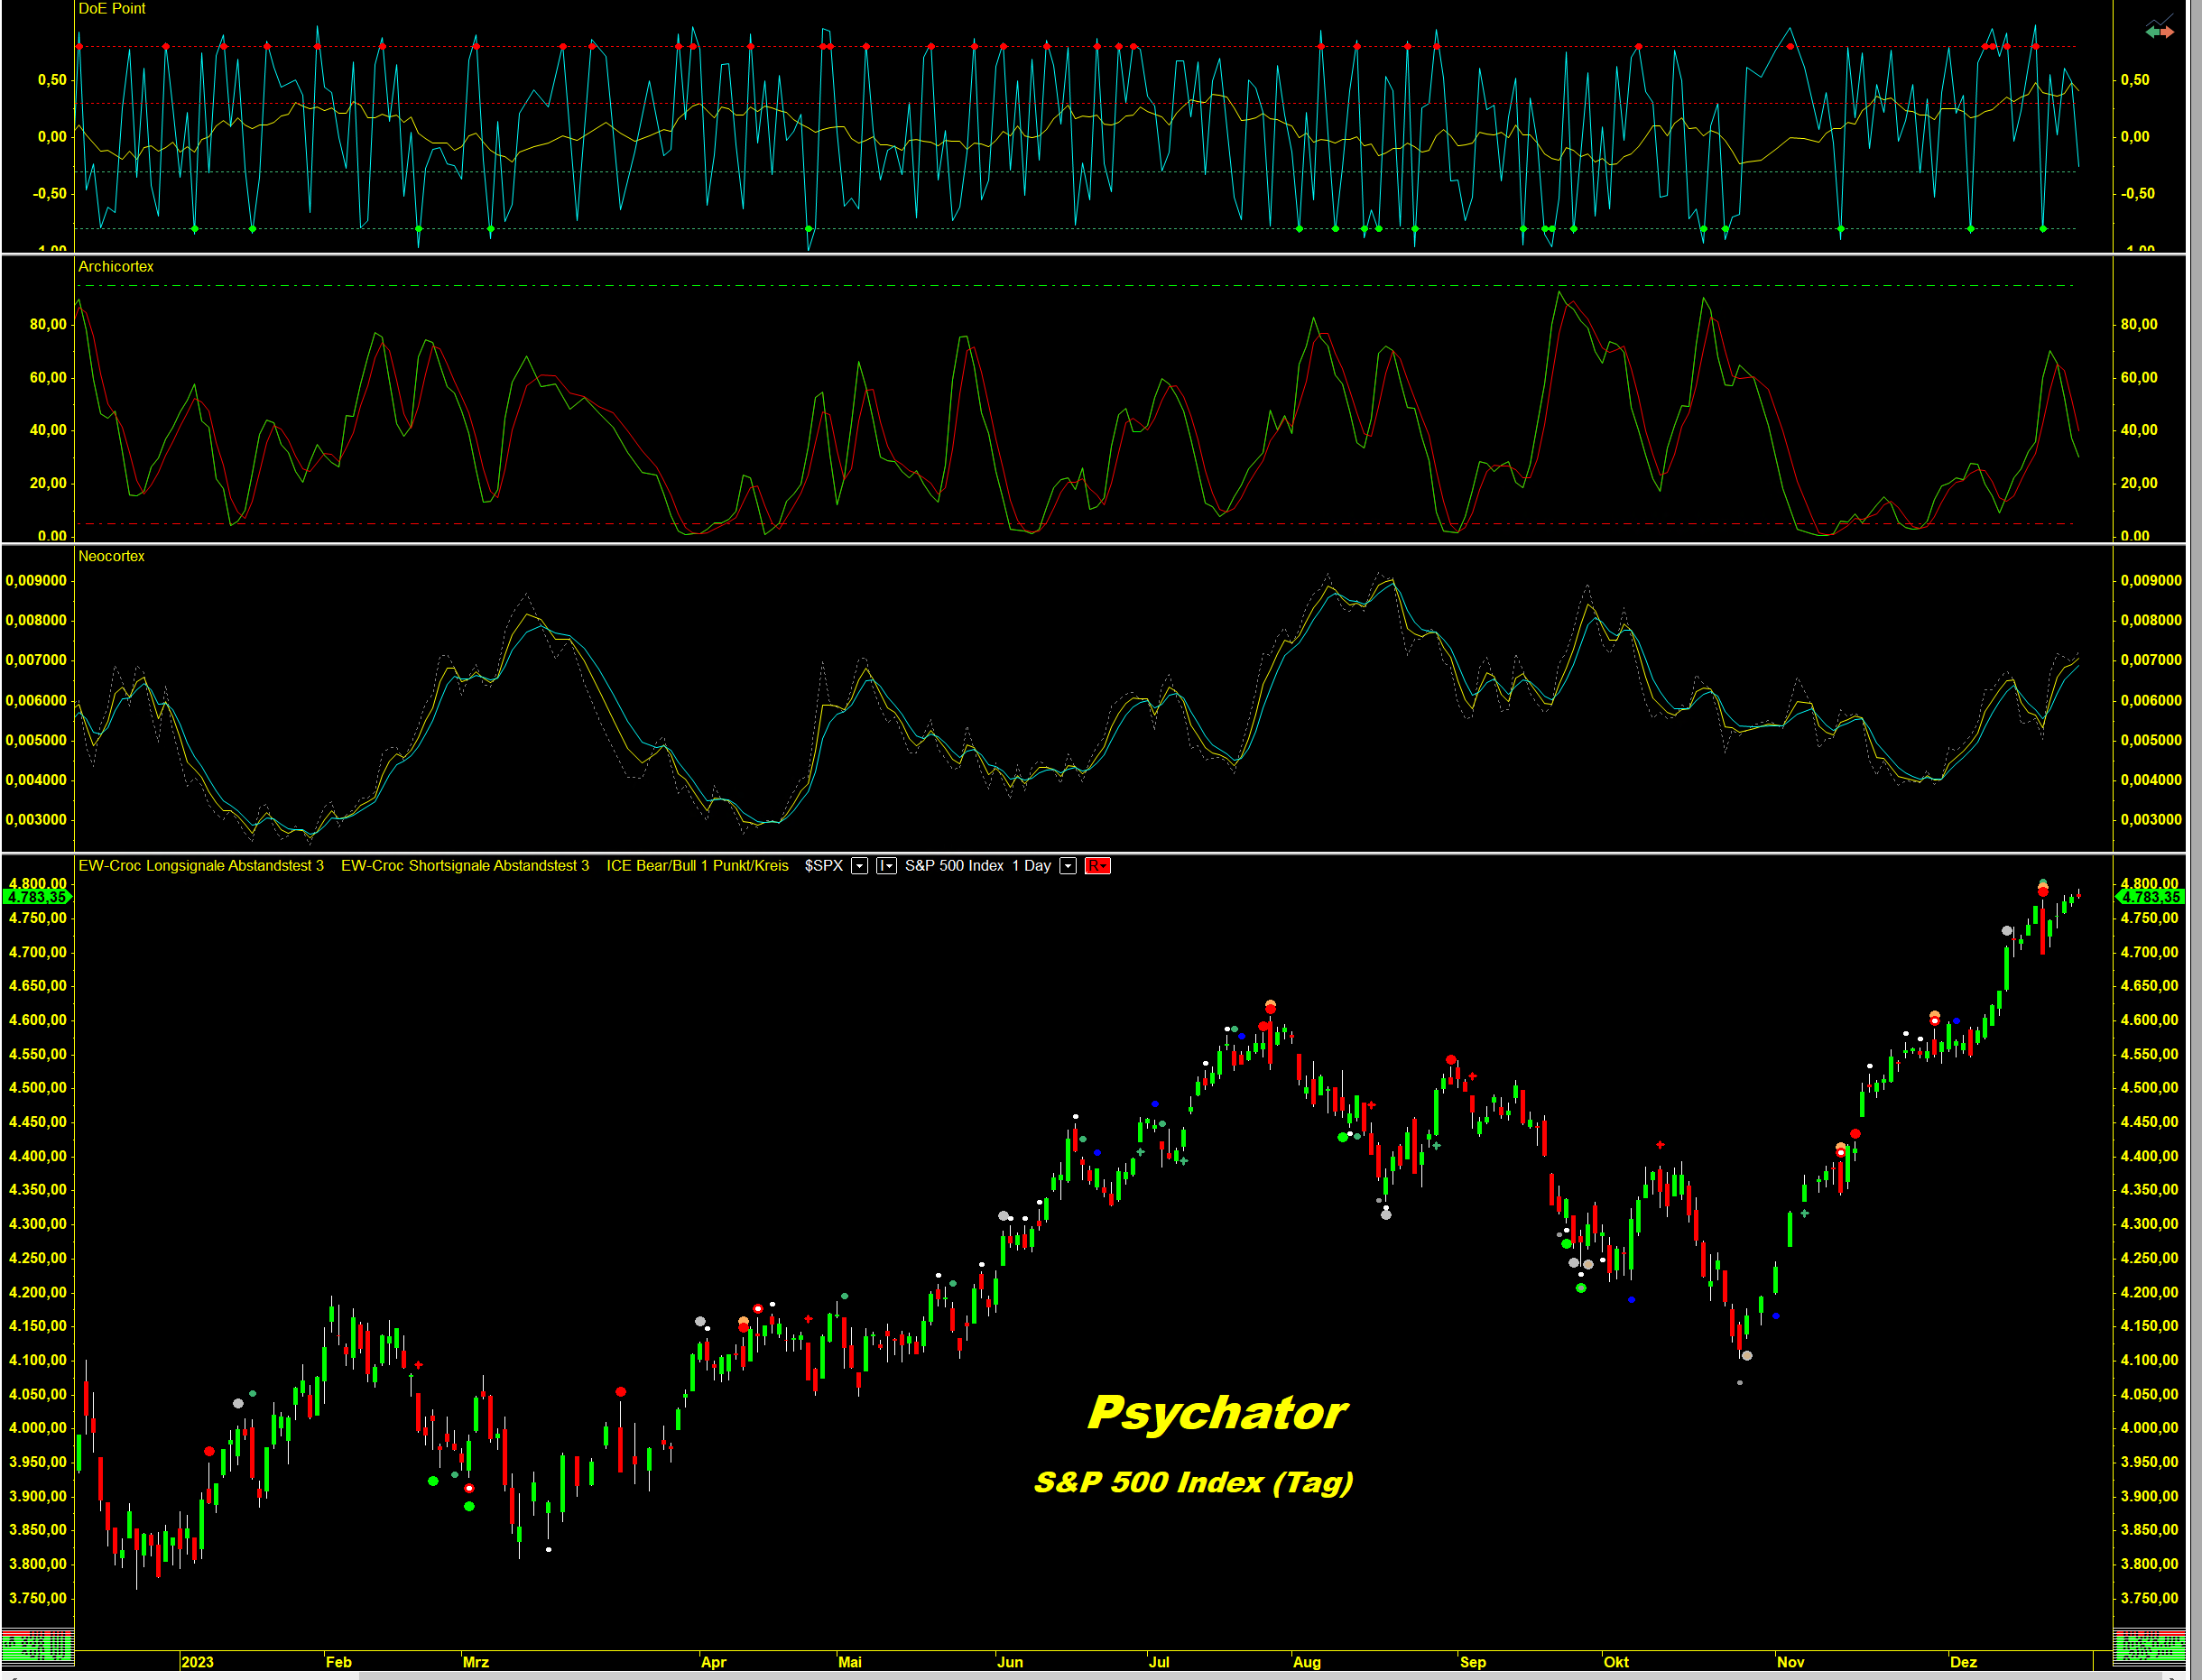This screenshot has width=2202, height=1680.
Task: Click the green-red arrows icon top right
Action: (x=2159, y=31)
